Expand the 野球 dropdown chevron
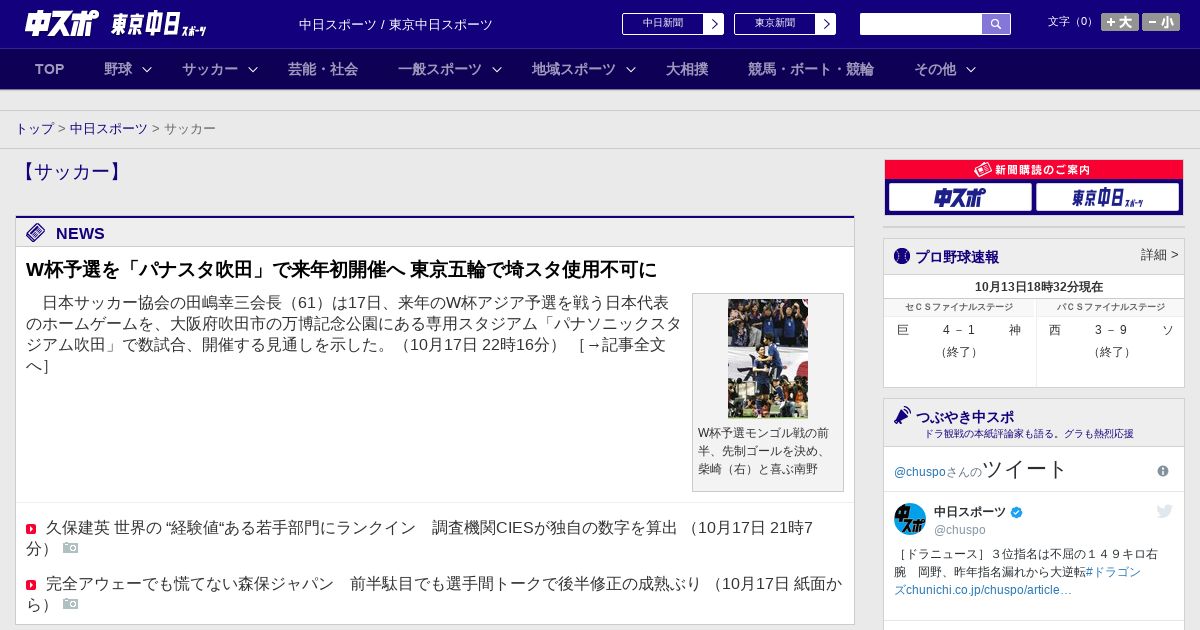Viewport: 1200px width, 630px height. point(147,69)
